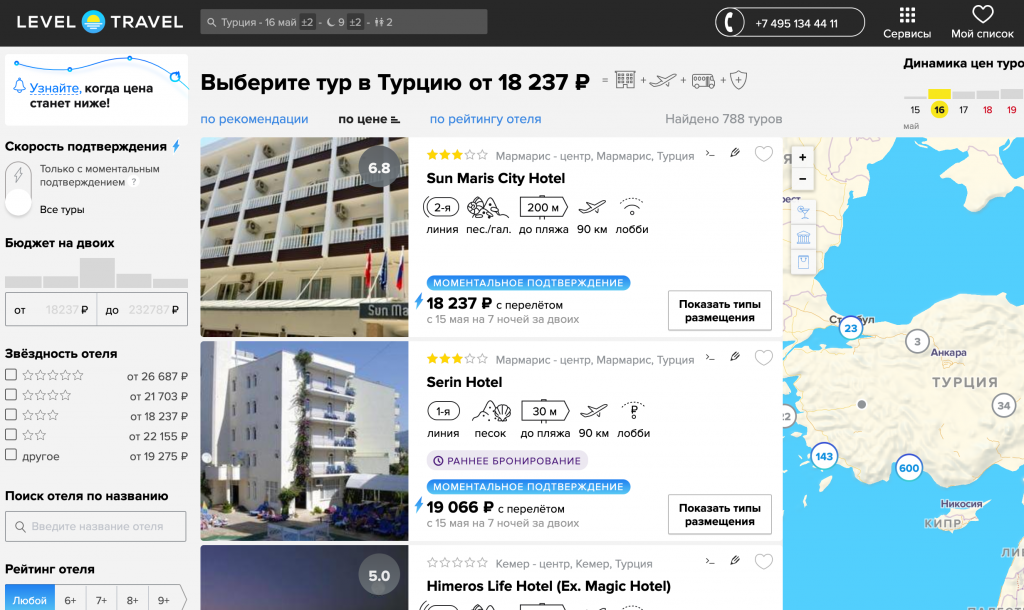
Task: Check the three-star hotel filter
Action: (x=10, y=415)
